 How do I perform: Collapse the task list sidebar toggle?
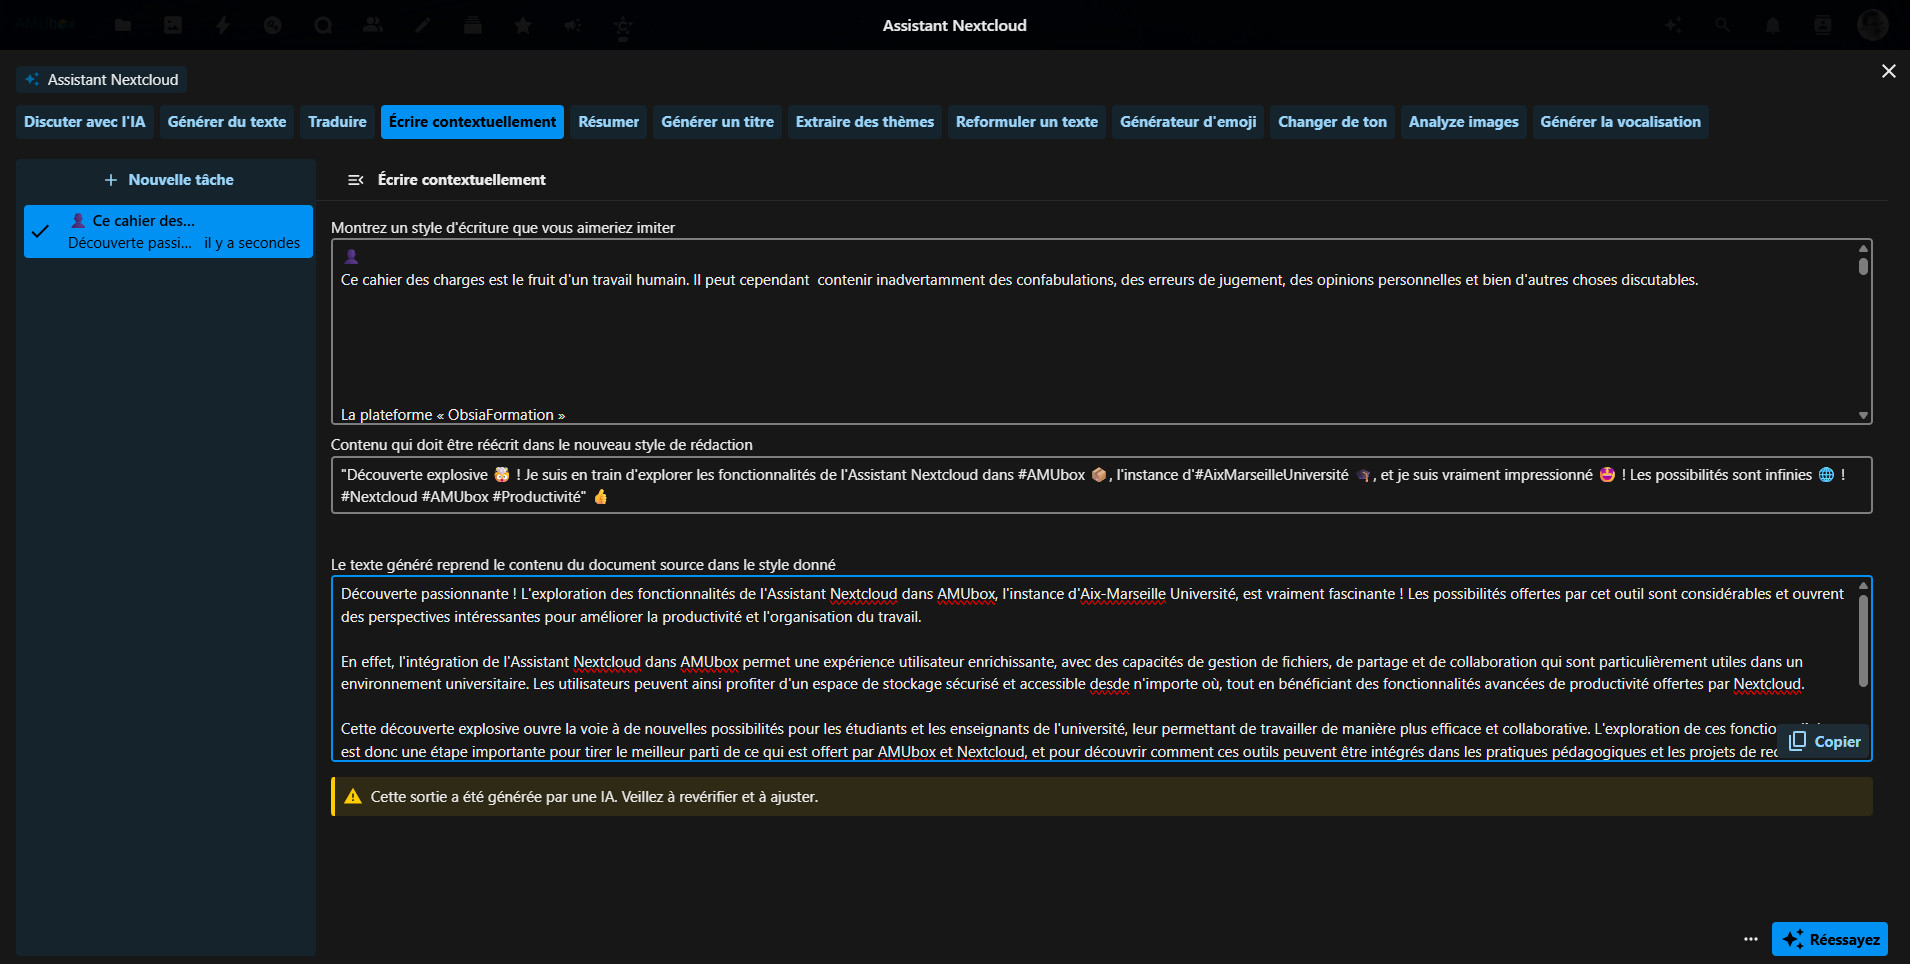(x=355, y=180)
